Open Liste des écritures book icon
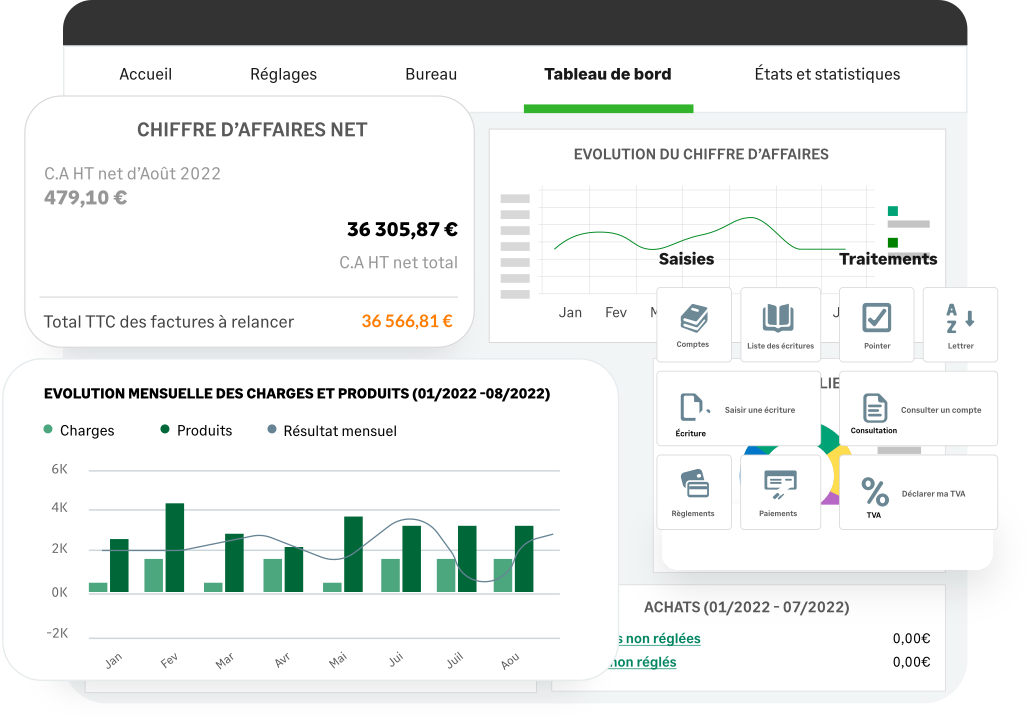The height and width of the screenshot is (719, 1031). point(780,320)
